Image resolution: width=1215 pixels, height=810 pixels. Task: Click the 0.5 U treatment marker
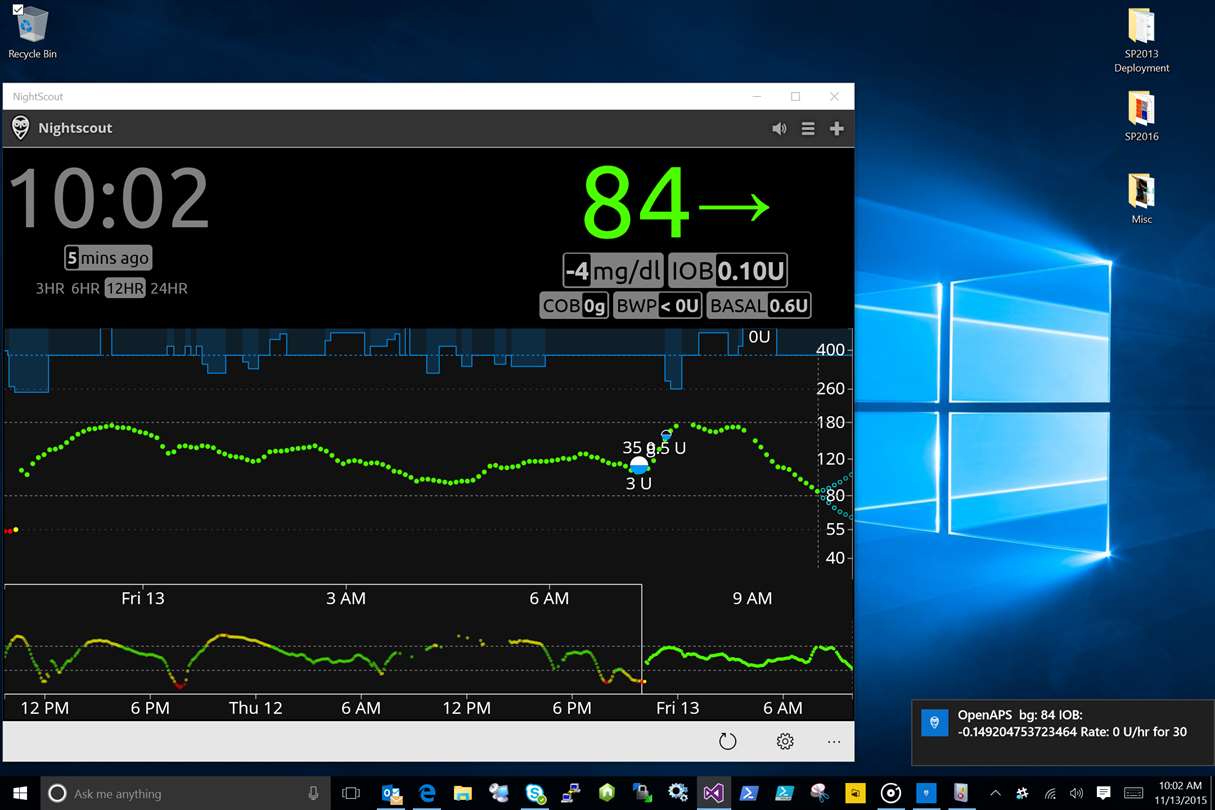coord(666,437)
